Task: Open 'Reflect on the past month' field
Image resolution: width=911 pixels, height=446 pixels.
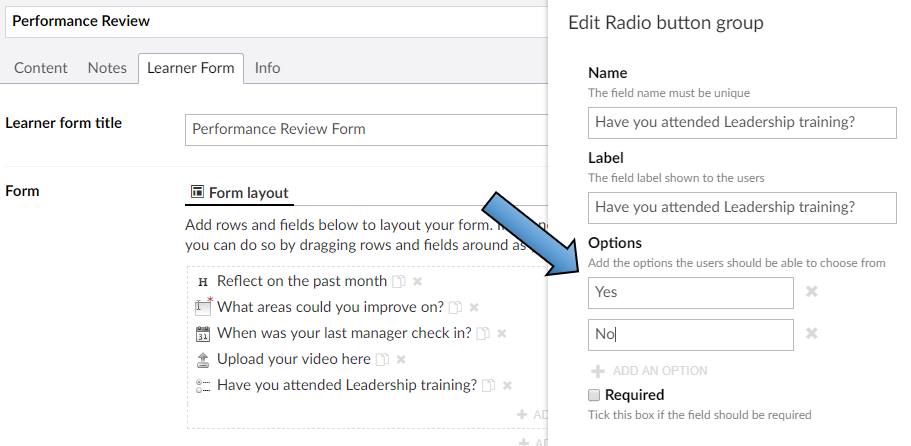Action: click(302, 281)
